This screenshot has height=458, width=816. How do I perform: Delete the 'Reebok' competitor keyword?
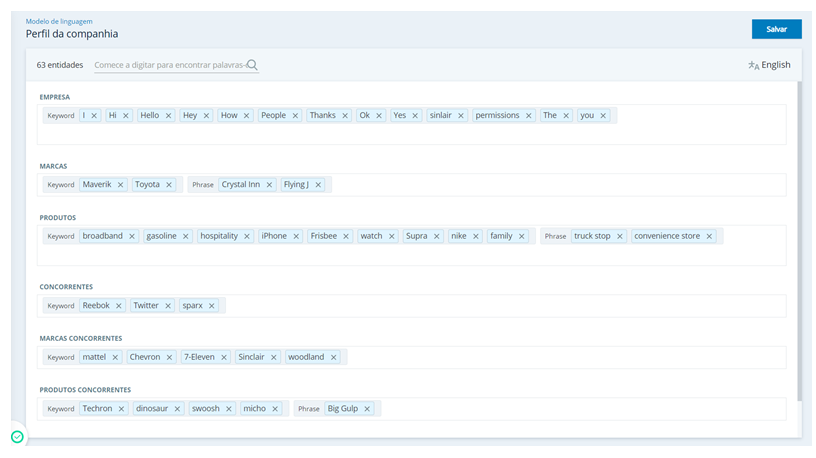point(119,306)
